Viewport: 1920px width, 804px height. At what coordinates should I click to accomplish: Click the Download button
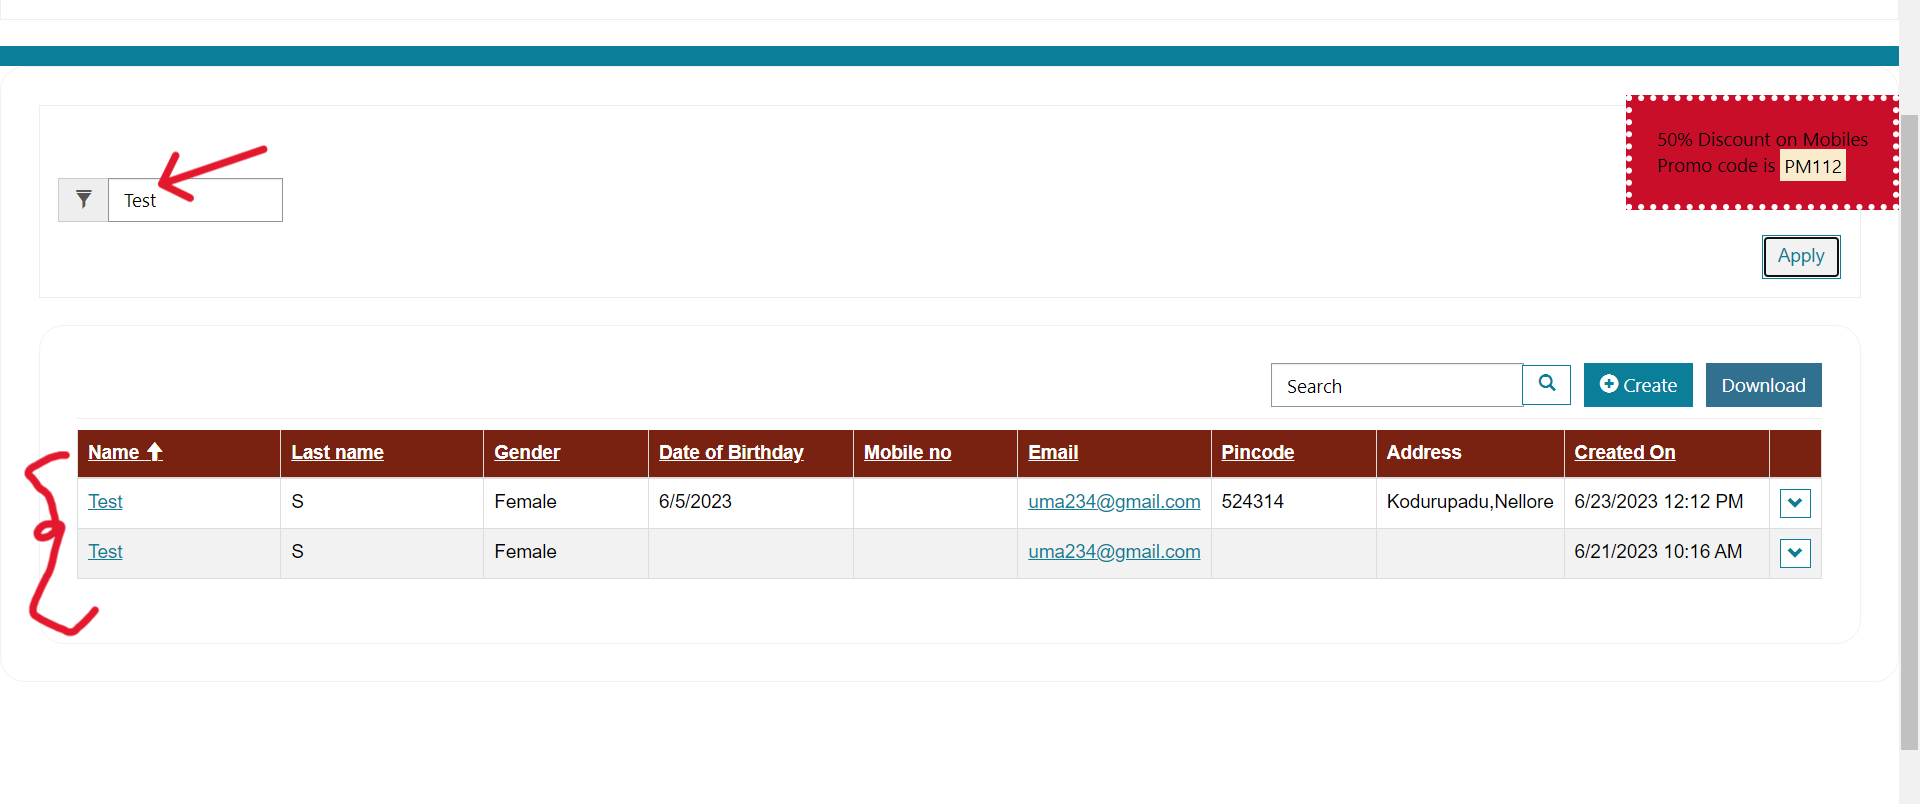tap(1763, 385)
